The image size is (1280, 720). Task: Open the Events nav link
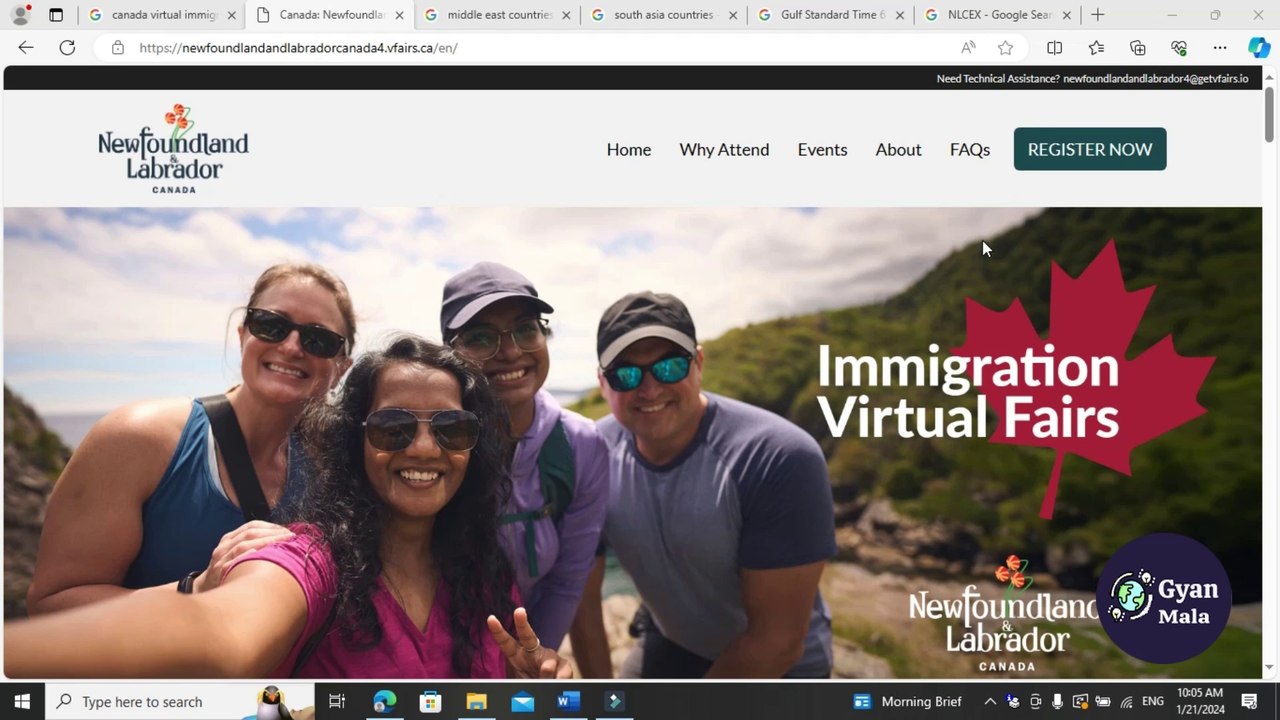[822, 149]
